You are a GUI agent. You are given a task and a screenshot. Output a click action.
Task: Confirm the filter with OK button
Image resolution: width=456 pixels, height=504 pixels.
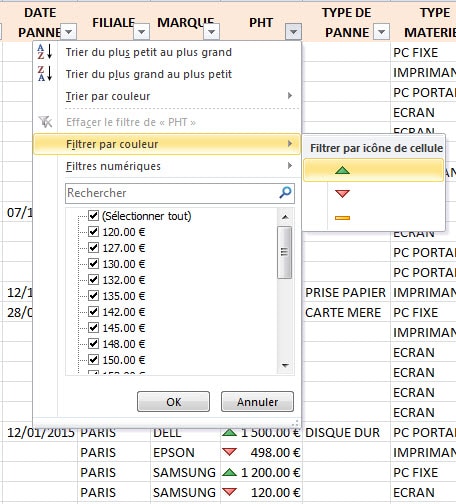pos(173,402)
